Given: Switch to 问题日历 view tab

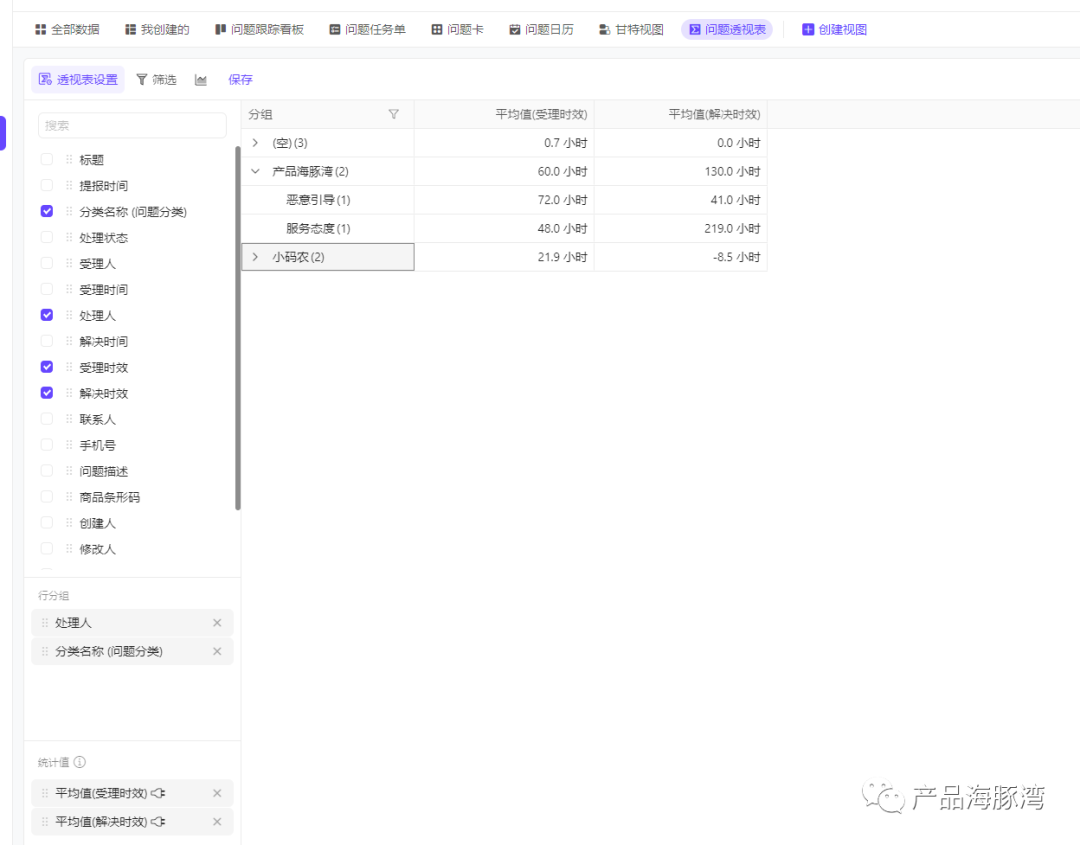Looking at the screenshot, I should 541,30.
